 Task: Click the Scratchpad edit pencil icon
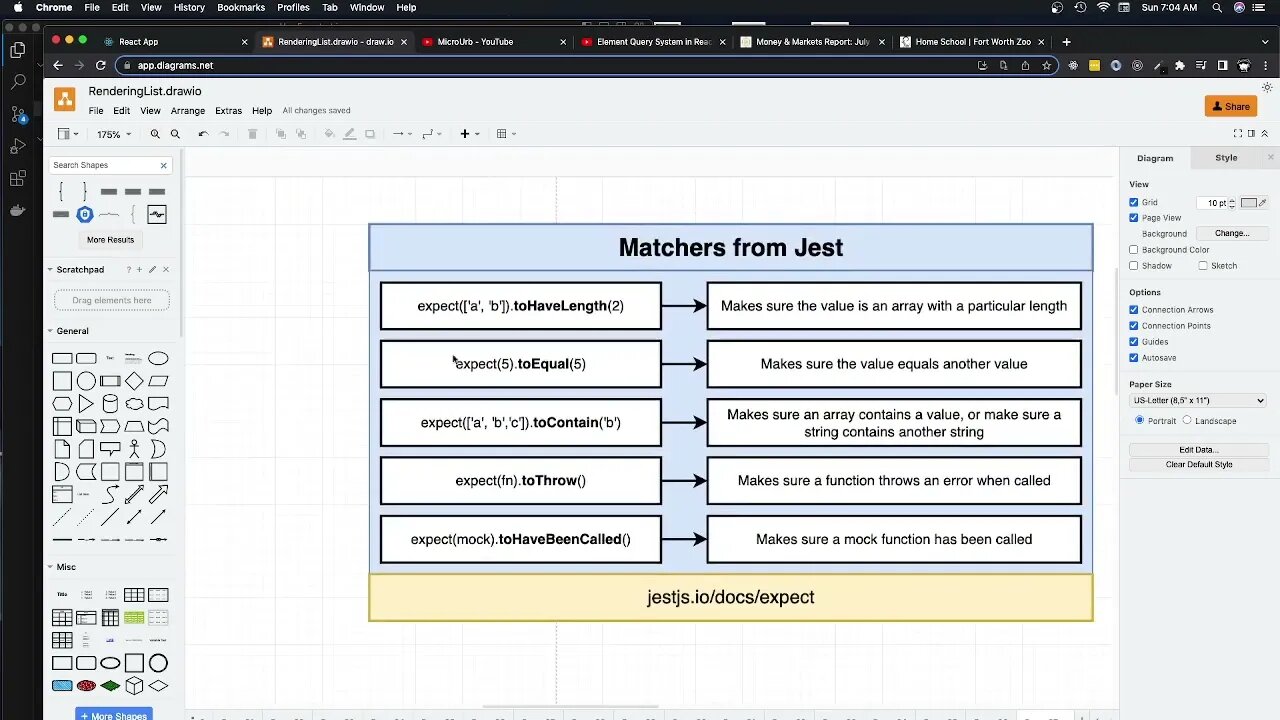(152, 270)
